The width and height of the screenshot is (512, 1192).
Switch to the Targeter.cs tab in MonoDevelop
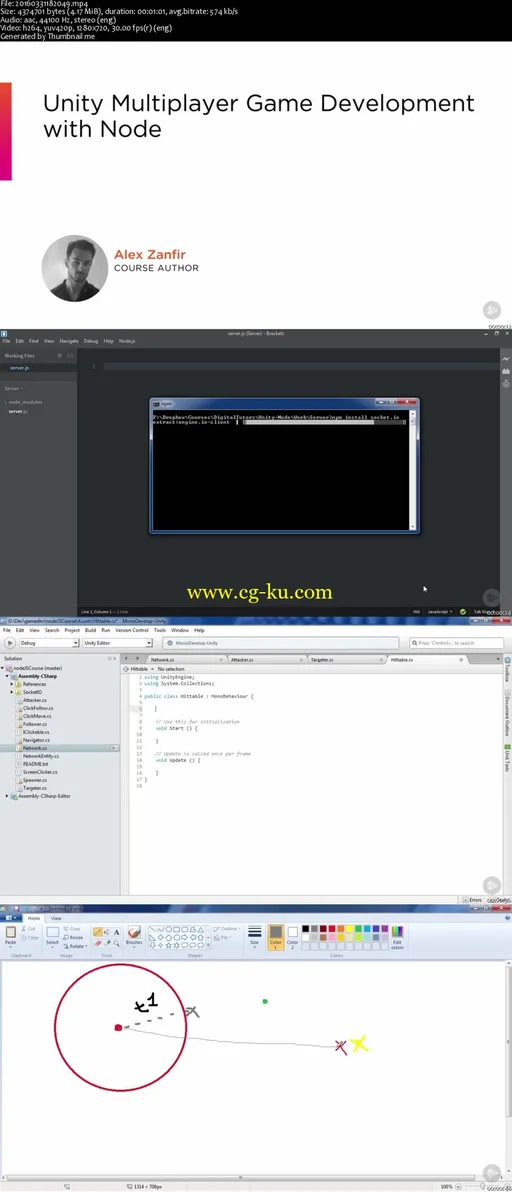[346, 660]
